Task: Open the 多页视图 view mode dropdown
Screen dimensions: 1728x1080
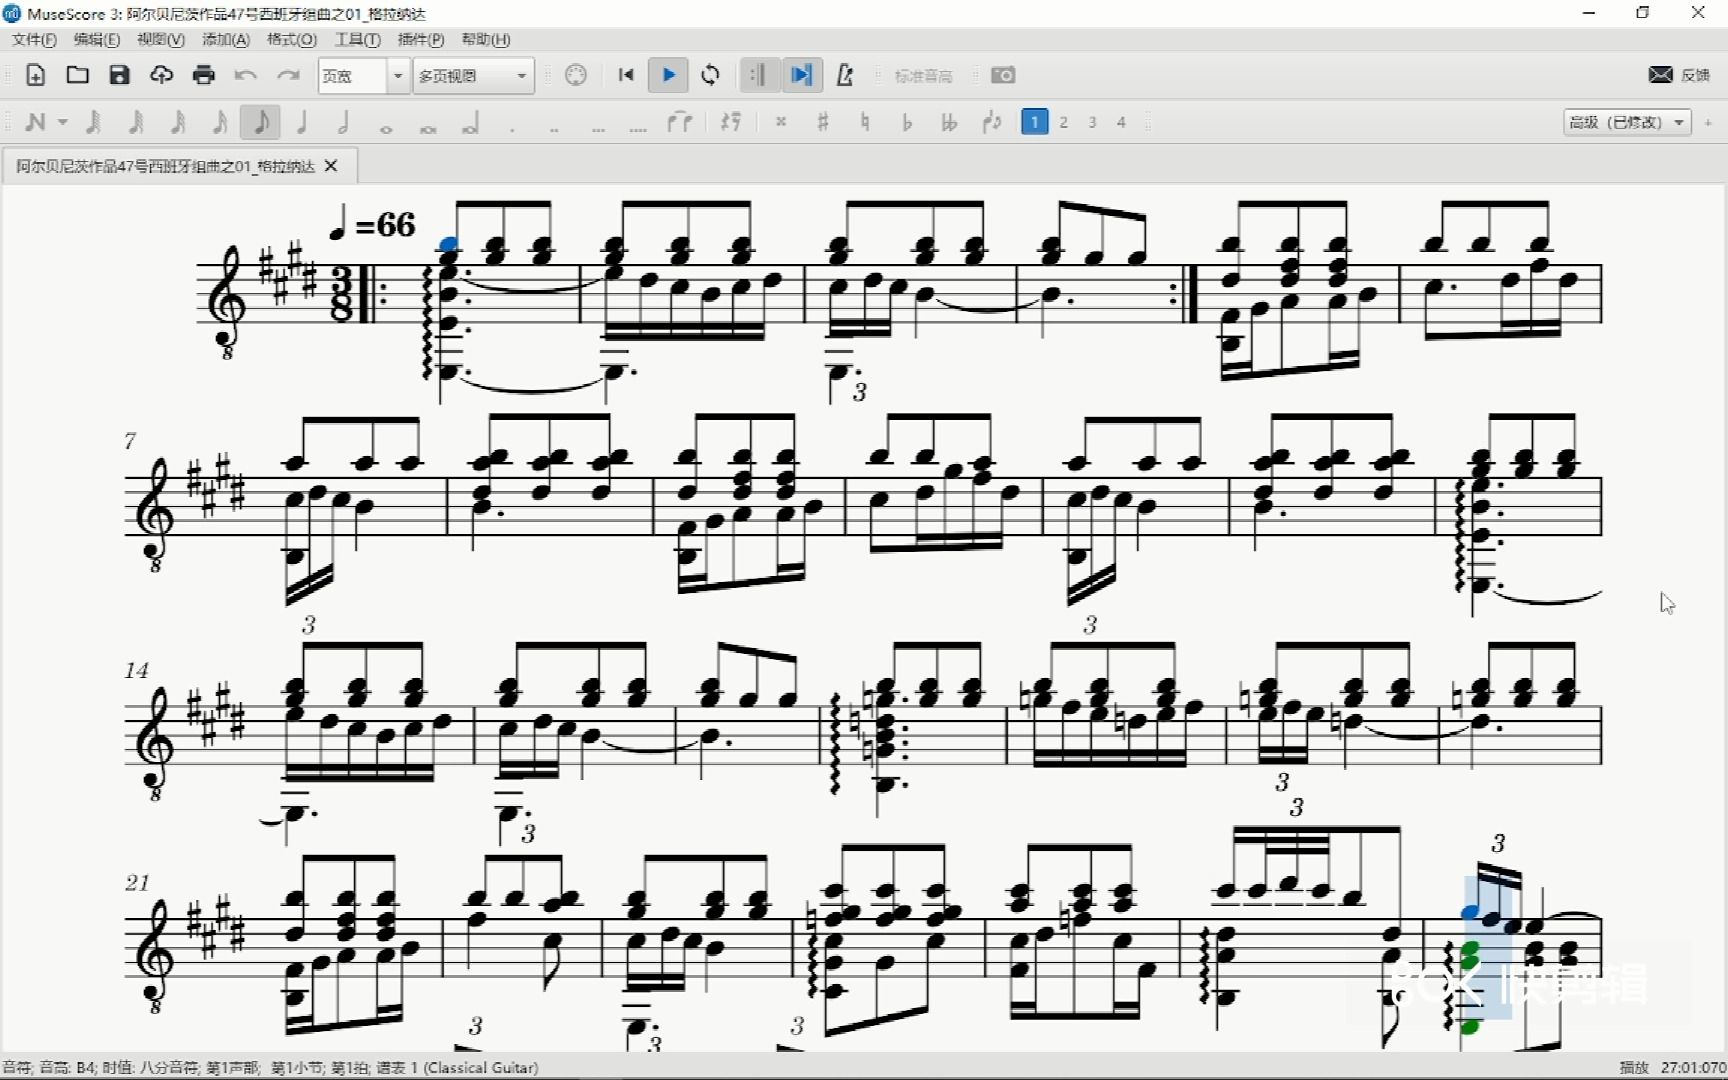Action: pos(474,76)
